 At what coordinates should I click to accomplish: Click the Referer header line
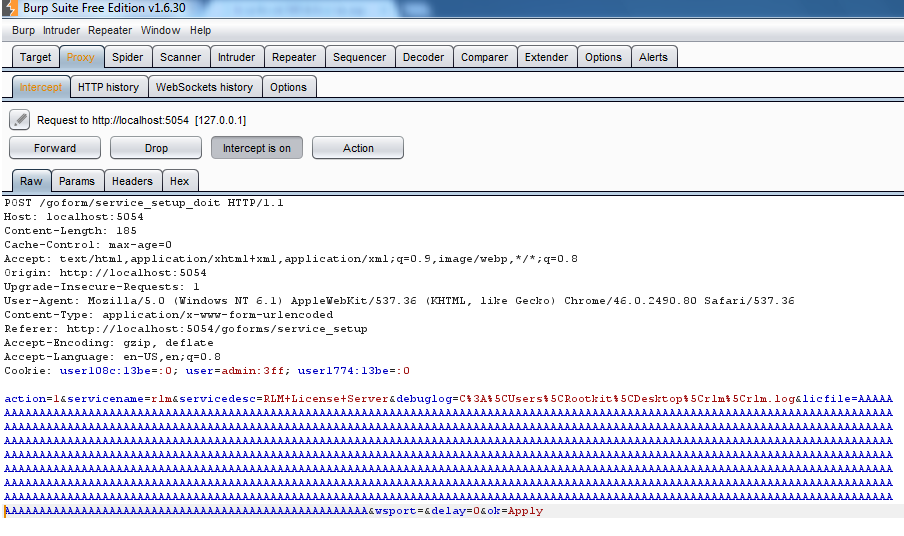coord(186,329)
